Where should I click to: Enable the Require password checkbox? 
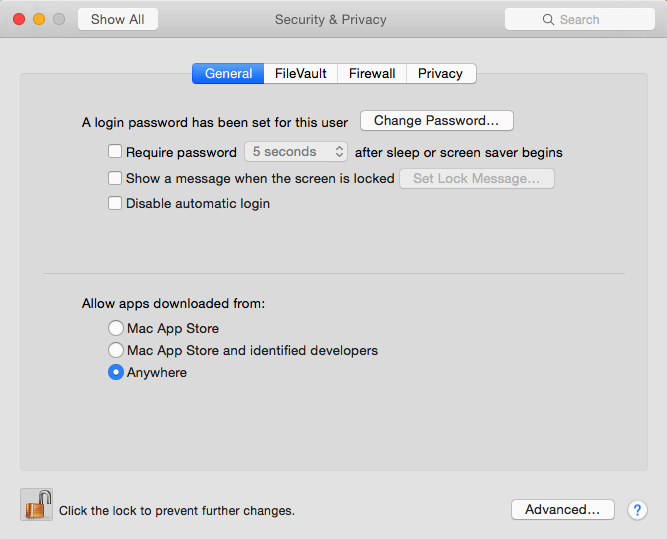coord(115,151)
